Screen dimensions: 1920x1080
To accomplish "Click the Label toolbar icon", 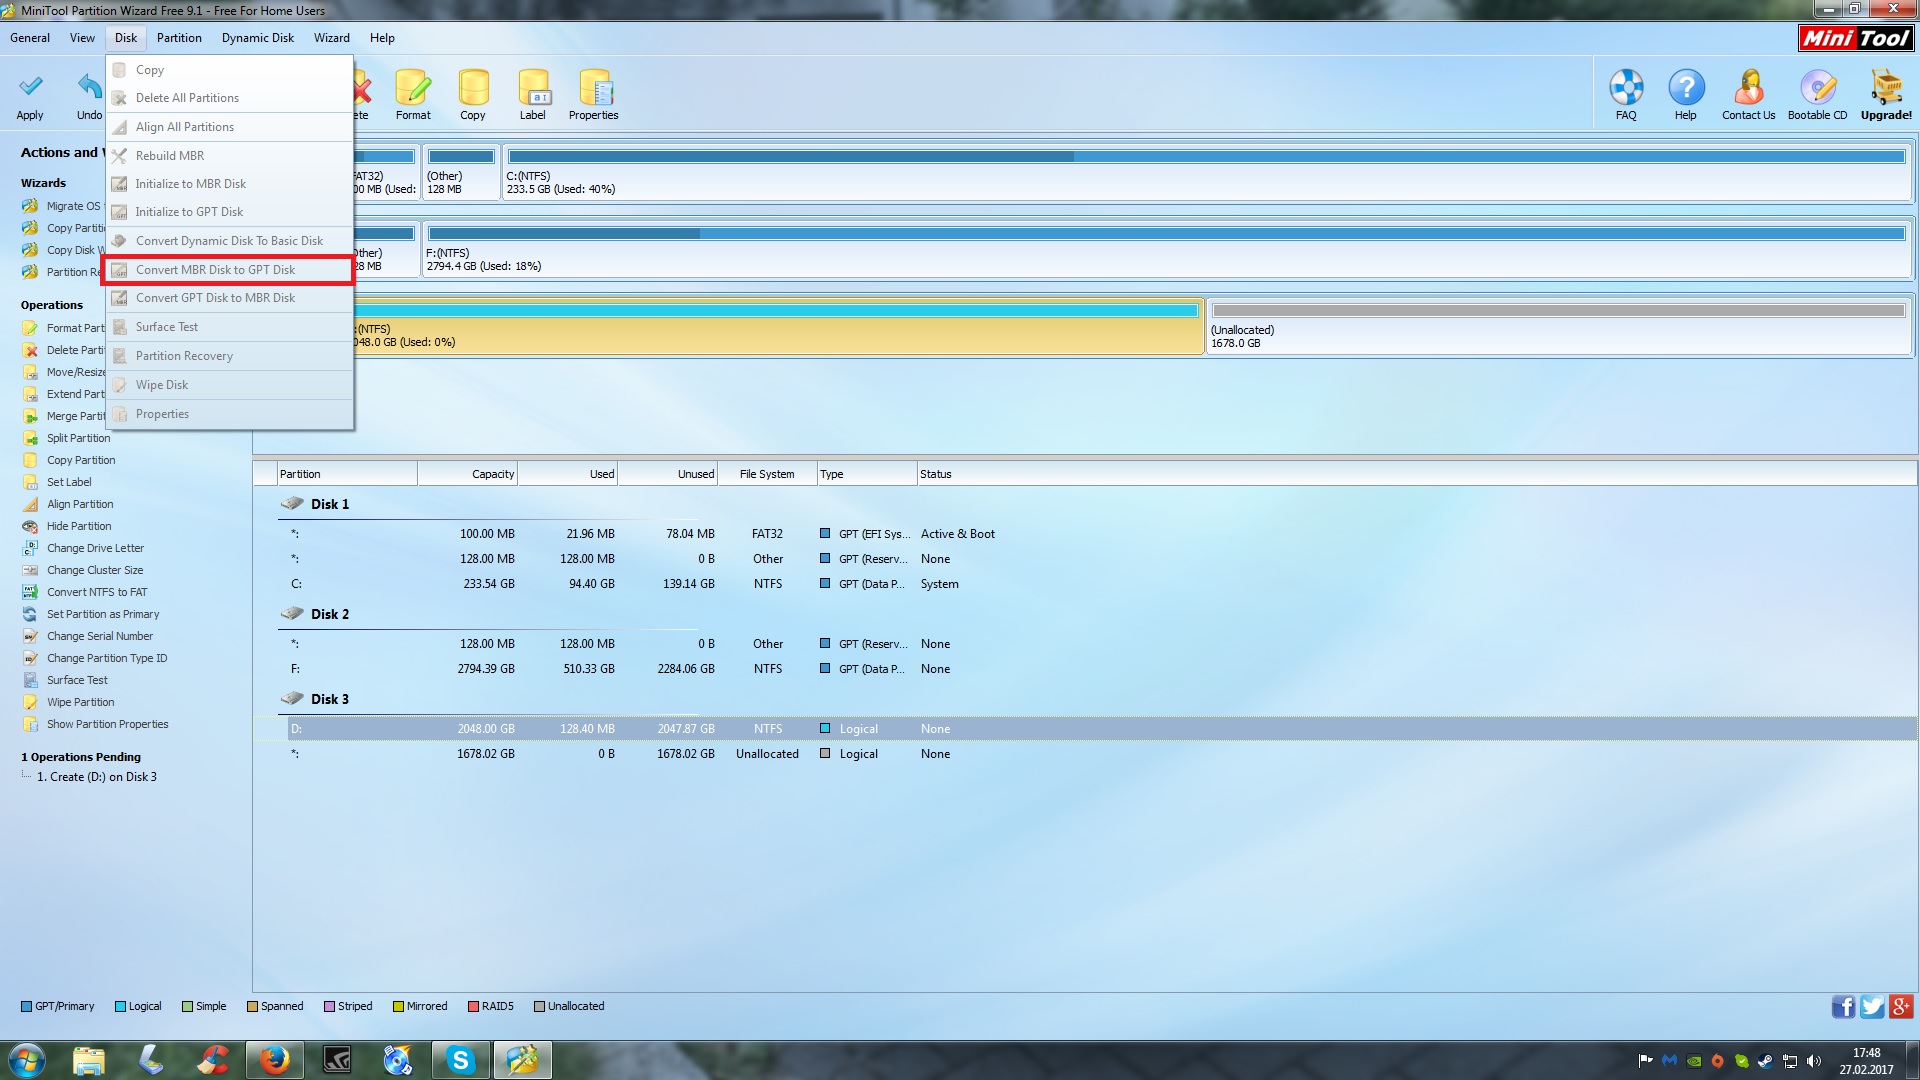I will point(533,88).
